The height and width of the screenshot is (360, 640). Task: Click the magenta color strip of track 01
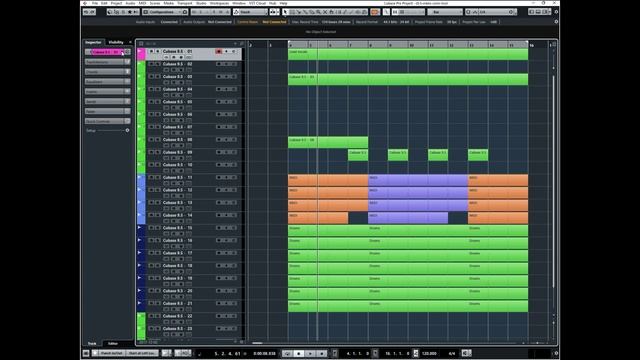(x=141, y=54)
